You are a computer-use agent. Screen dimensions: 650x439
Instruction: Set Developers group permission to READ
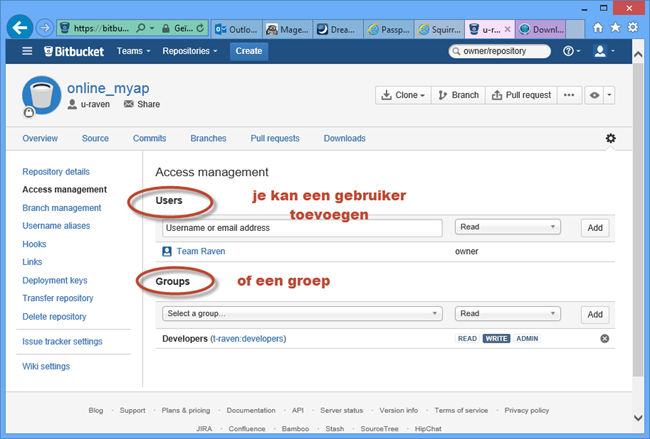click(x=467, y=339)
